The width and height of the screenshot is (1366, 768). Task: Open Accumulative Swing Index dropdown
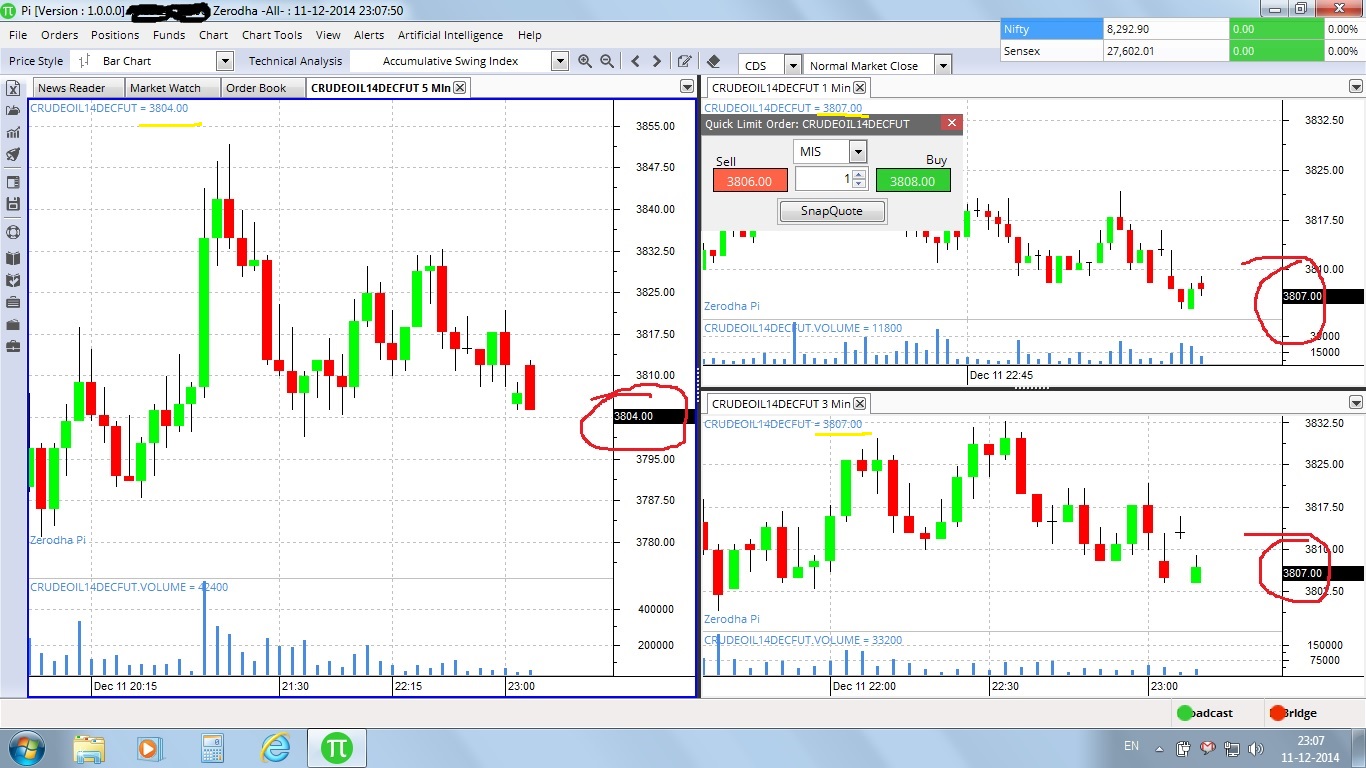tap(560, 61)
